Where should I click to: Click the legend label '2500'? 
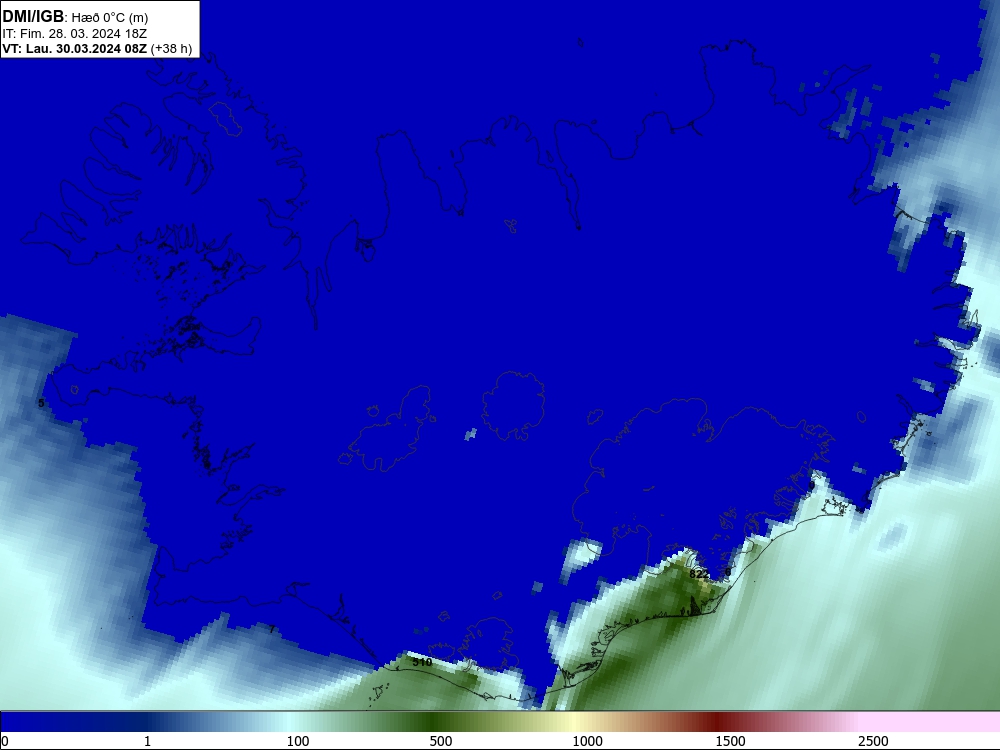click(873, 741)
